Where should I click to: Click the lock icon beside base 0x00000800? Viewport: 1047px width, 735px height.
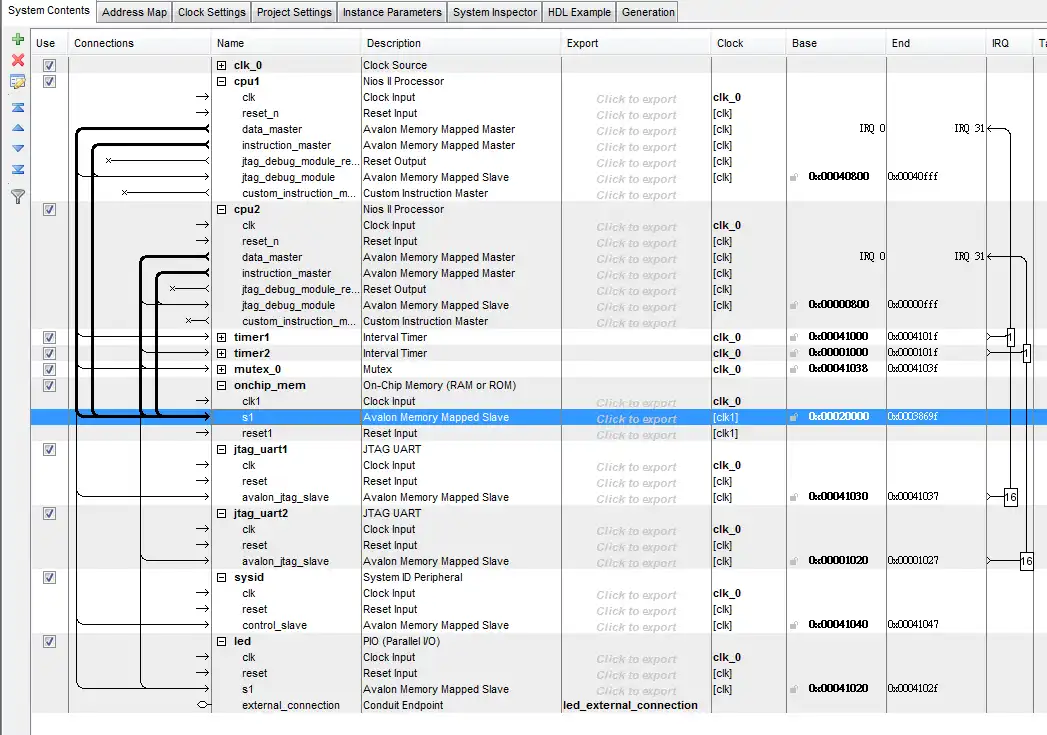[794, 305]
